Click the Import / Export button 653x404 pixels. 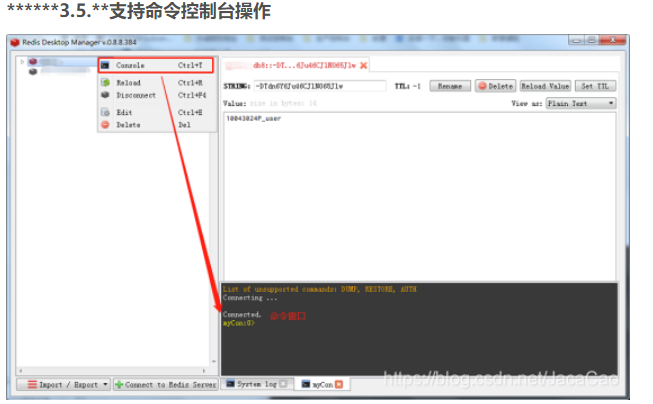pos(63,384)
